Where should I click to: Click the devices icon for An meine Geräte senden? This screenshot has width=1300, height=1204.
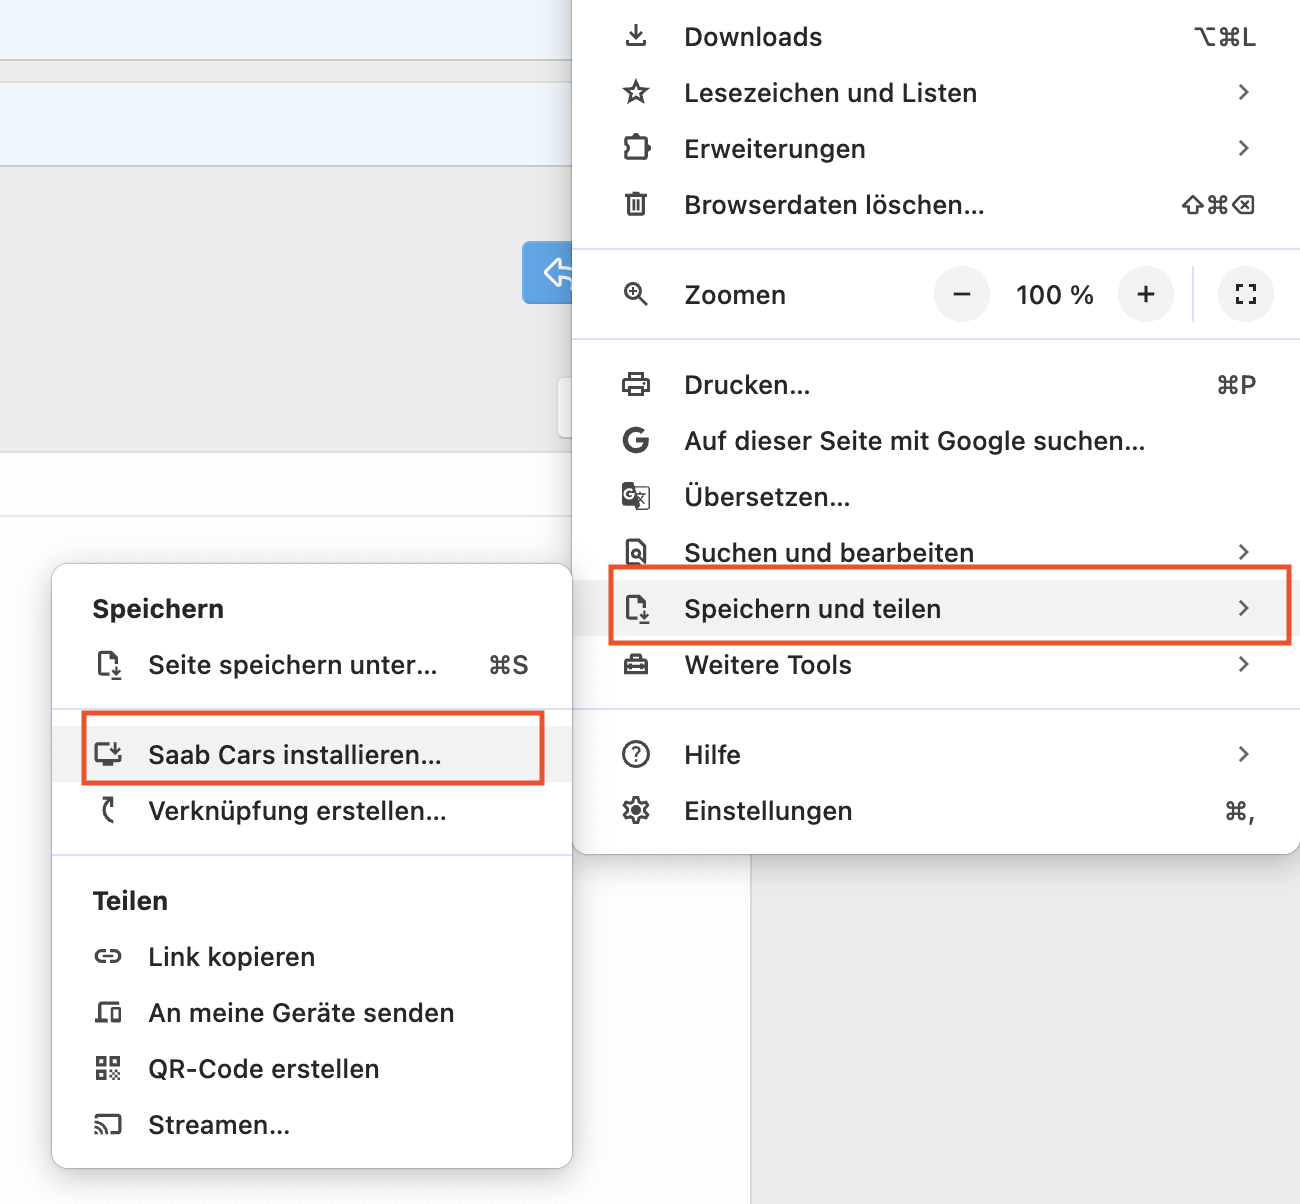[x=108, y=1012]
